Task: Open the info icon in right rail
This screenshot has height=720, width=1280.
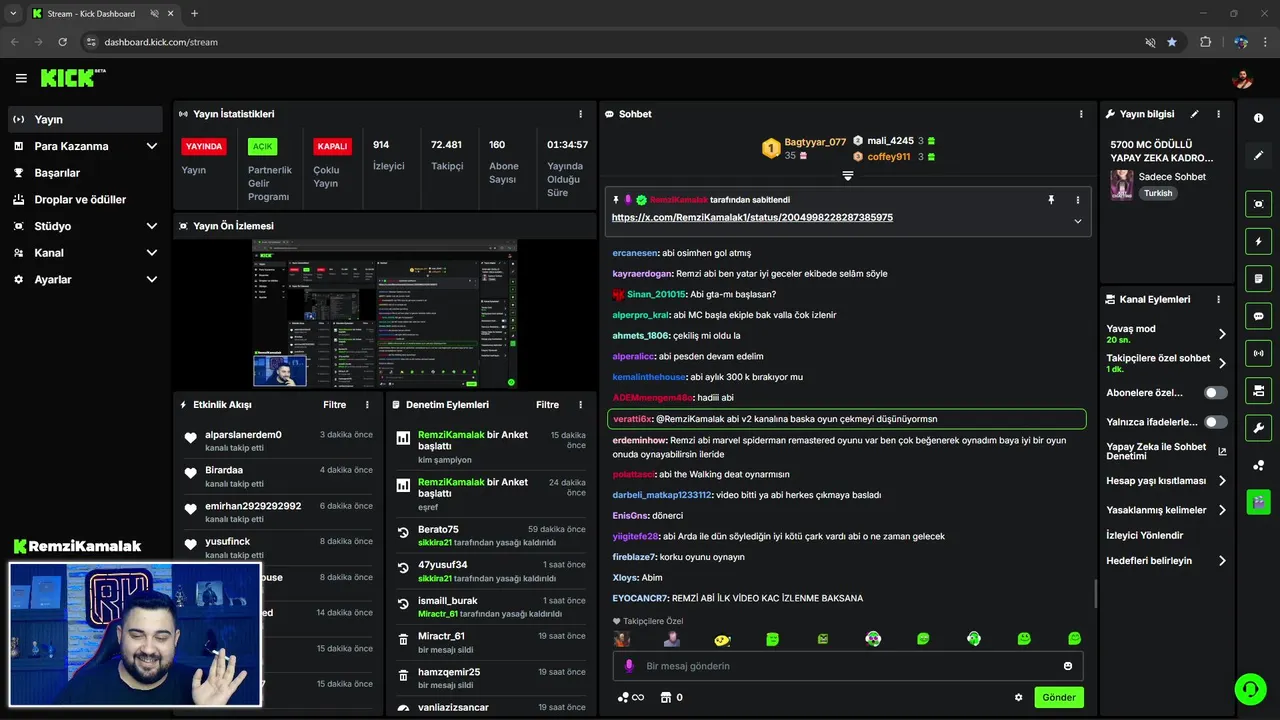Action: click(x=1258, y=118)
